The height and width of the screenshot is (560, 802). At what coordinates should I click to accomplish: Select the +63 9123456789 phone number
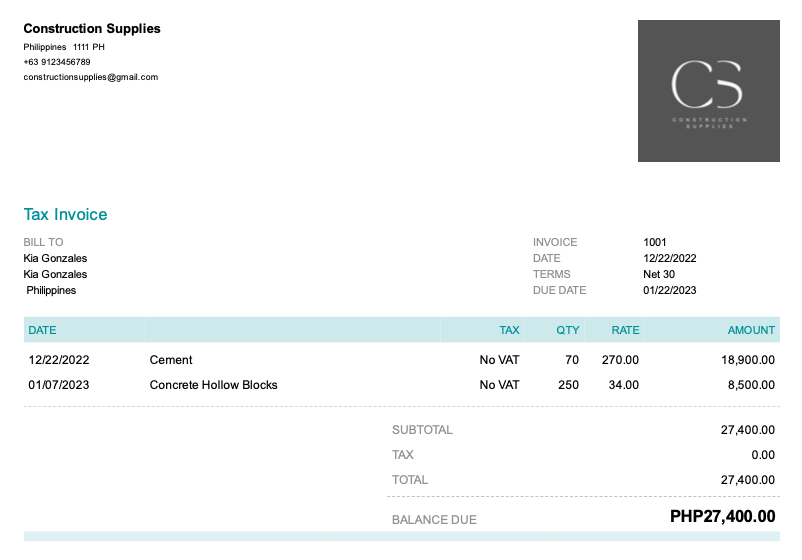coord(57,62)
